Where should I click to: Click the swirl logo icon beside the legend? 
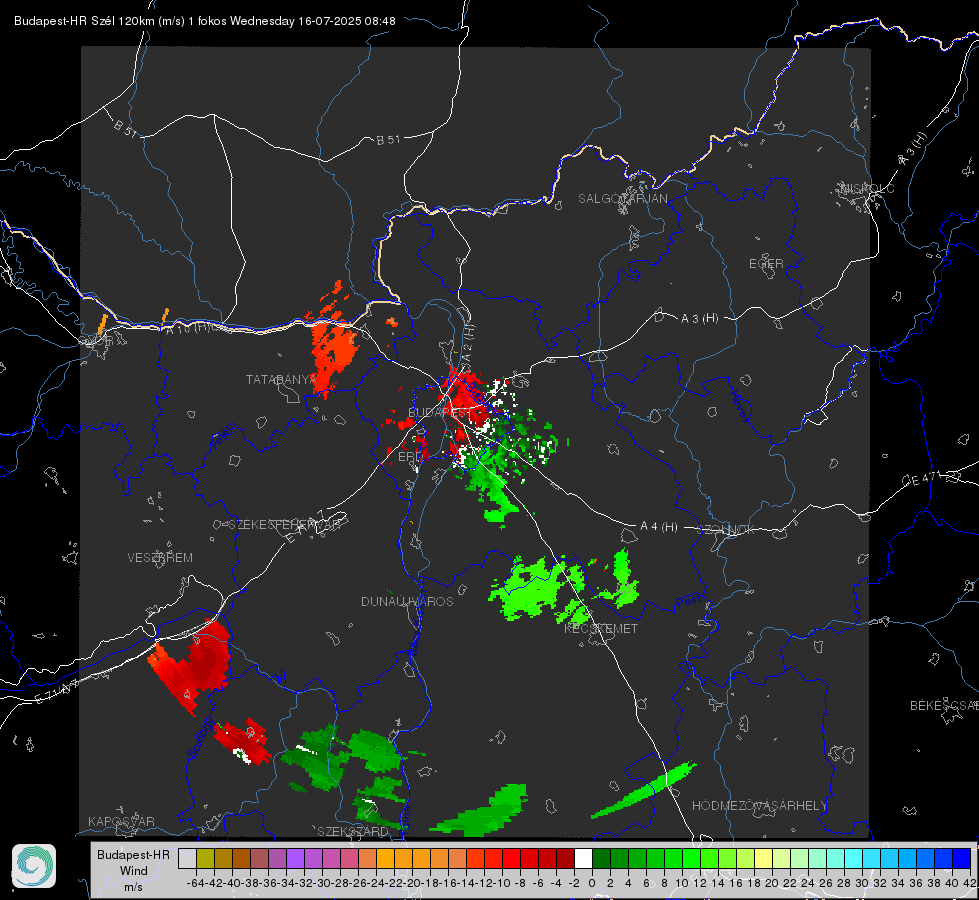coord(34,866)
